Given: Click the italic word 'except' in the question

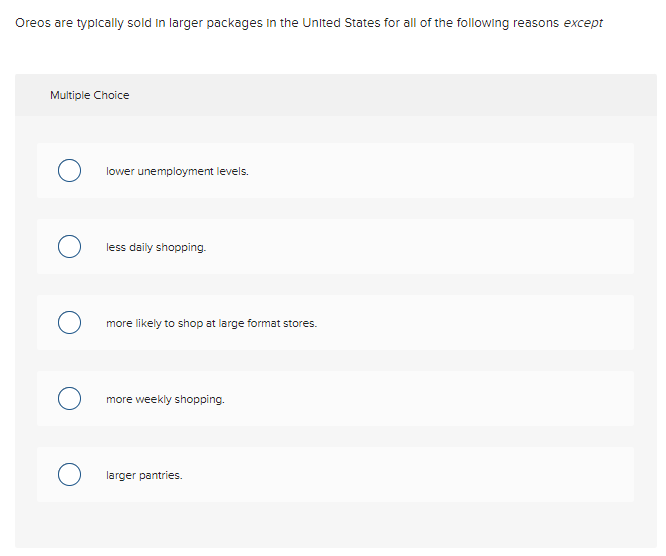Looking at the screenshot, I should click(583, 23).
